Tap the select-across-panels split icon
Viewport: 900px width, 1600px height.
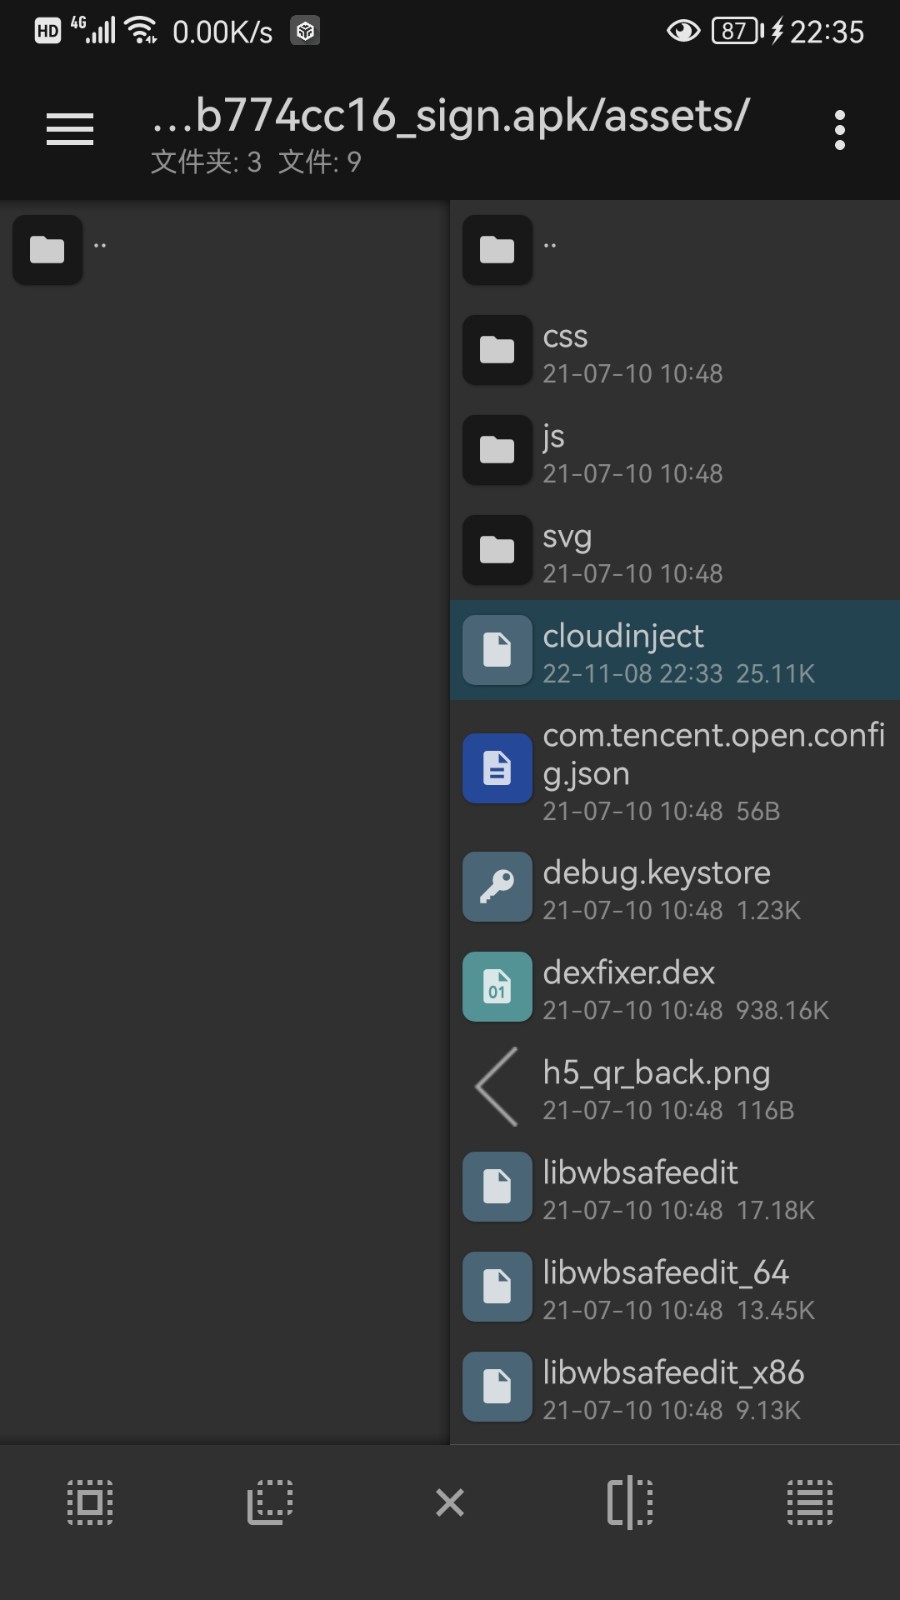click(x=630, y=1502)
